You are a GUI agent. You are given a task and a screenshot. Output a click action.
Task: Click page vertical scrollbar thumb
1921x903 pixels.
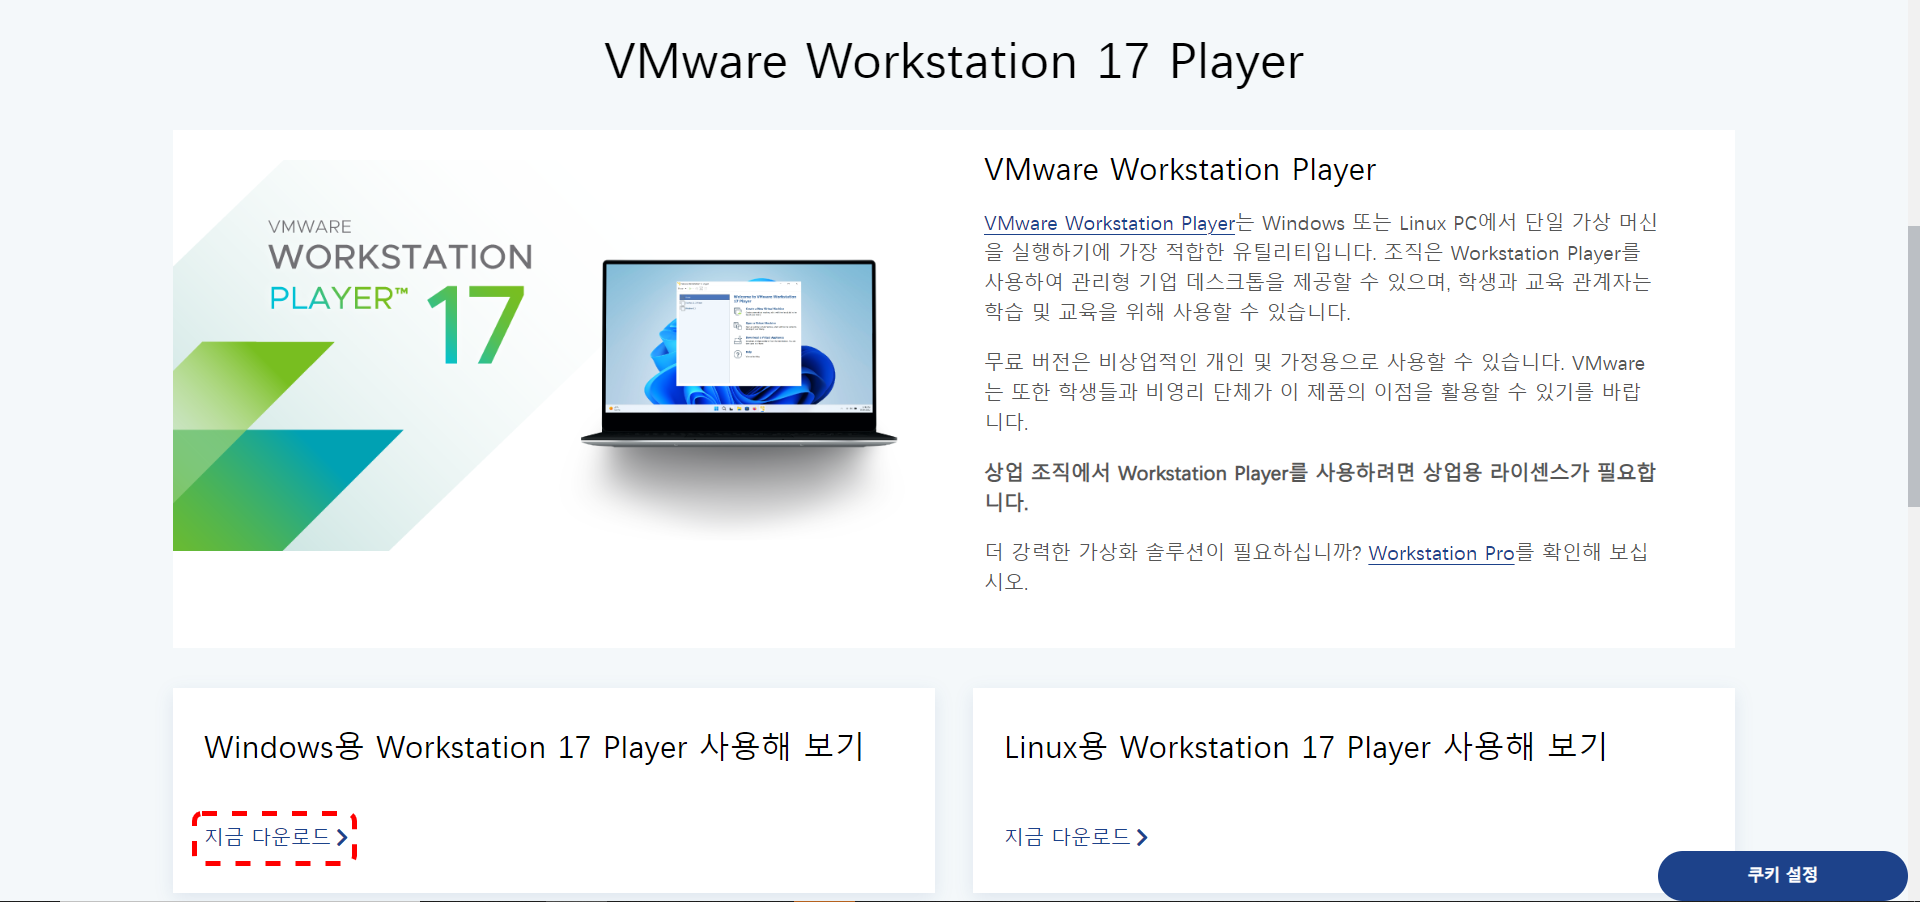(1913, 365)
